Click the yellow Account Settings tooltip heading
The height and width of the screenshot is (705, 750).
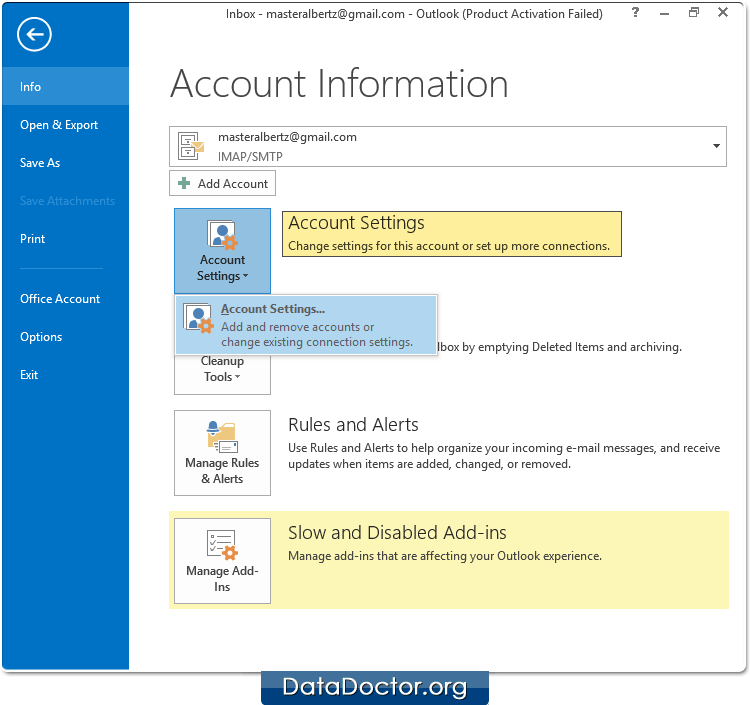tap(356, 223)
